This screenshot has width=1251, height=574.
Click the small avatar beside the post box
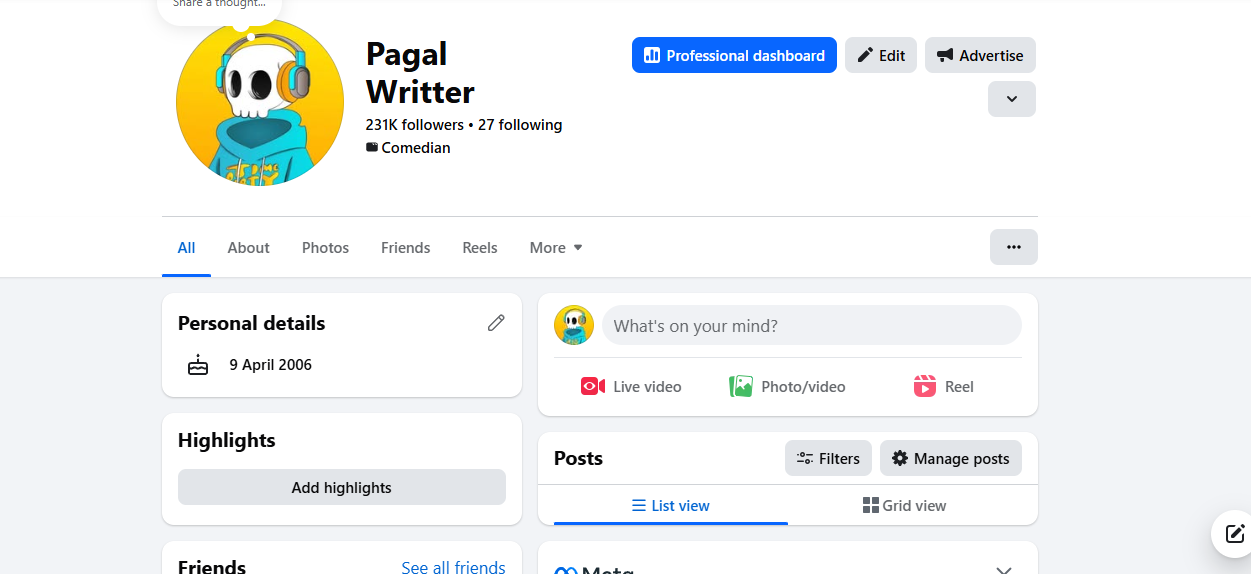tap(574, 326)
